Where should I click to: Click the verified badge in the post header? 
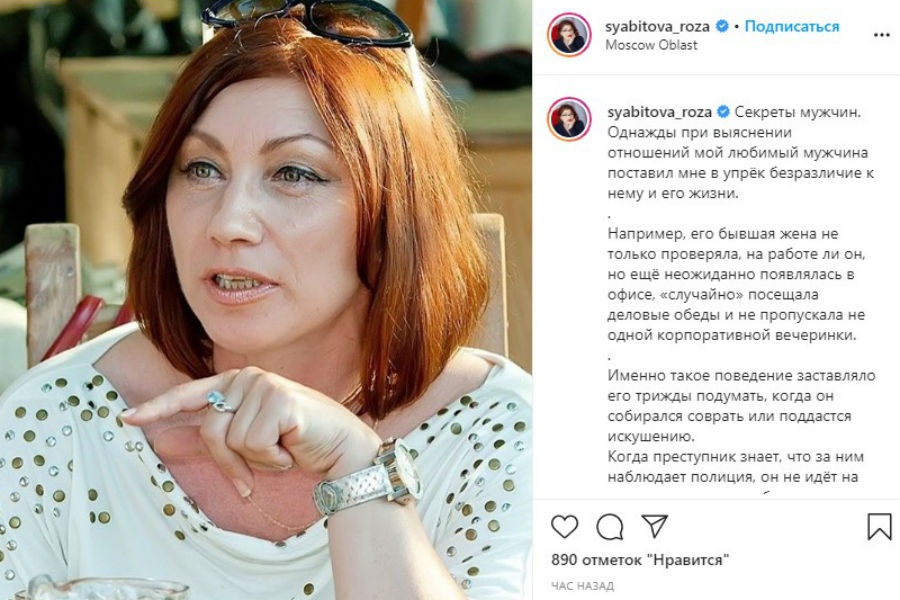[x=722, y=26]
